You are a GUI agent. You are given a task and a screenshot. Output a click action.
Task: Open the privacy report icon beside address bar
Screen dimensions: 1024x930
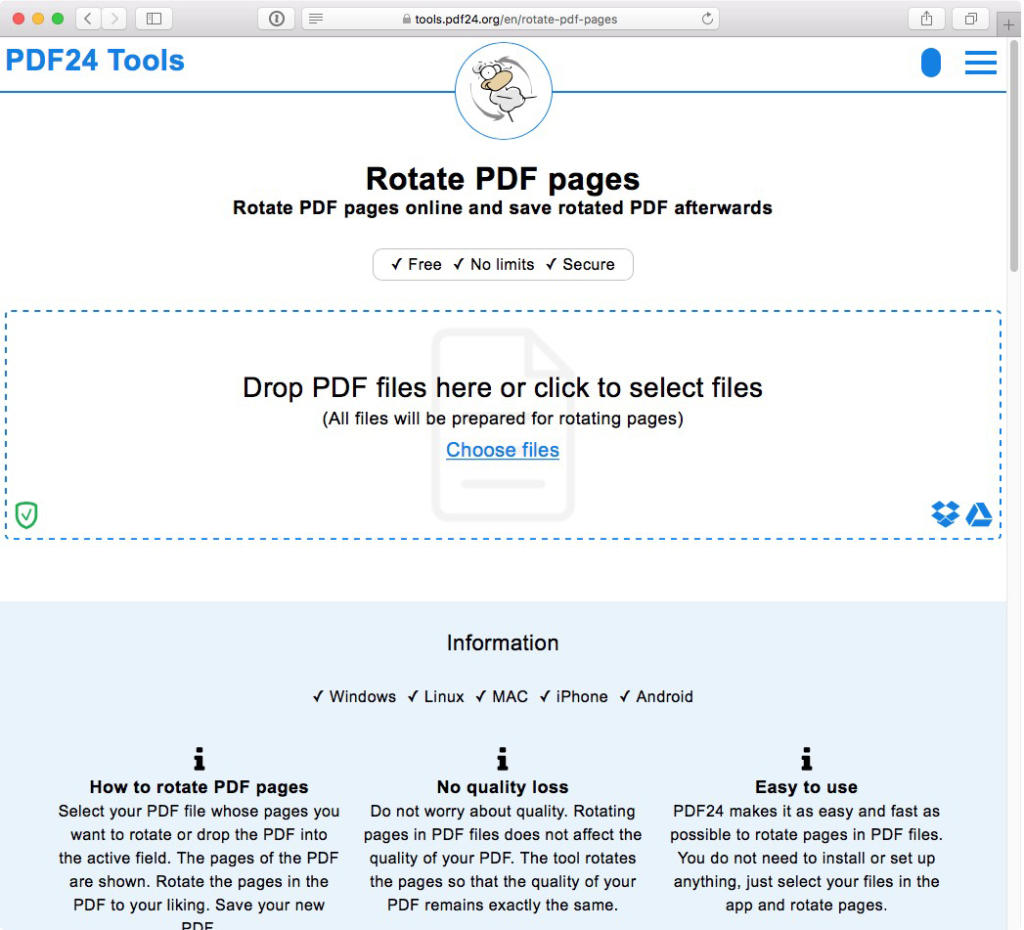276,18
